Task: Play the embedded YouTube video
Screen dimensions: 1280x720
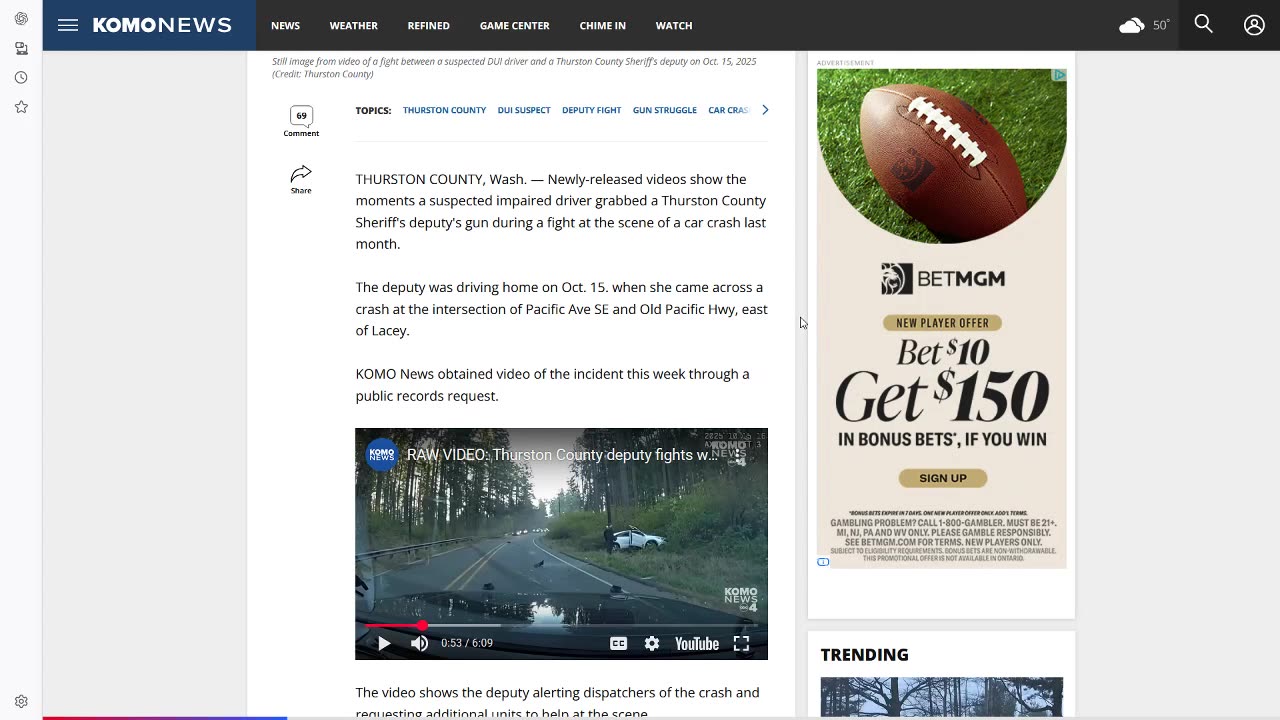Action: pos(384,643)
